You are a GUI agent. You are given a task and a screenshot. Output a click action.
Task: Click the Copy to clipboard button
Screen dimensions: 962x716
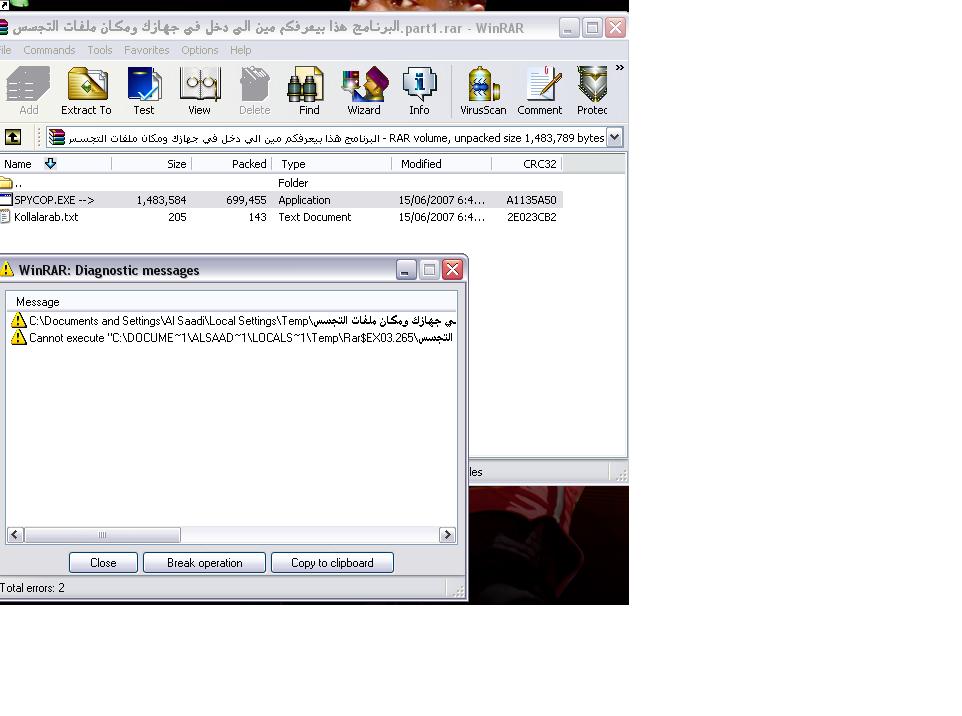click(x=332, y=563)
